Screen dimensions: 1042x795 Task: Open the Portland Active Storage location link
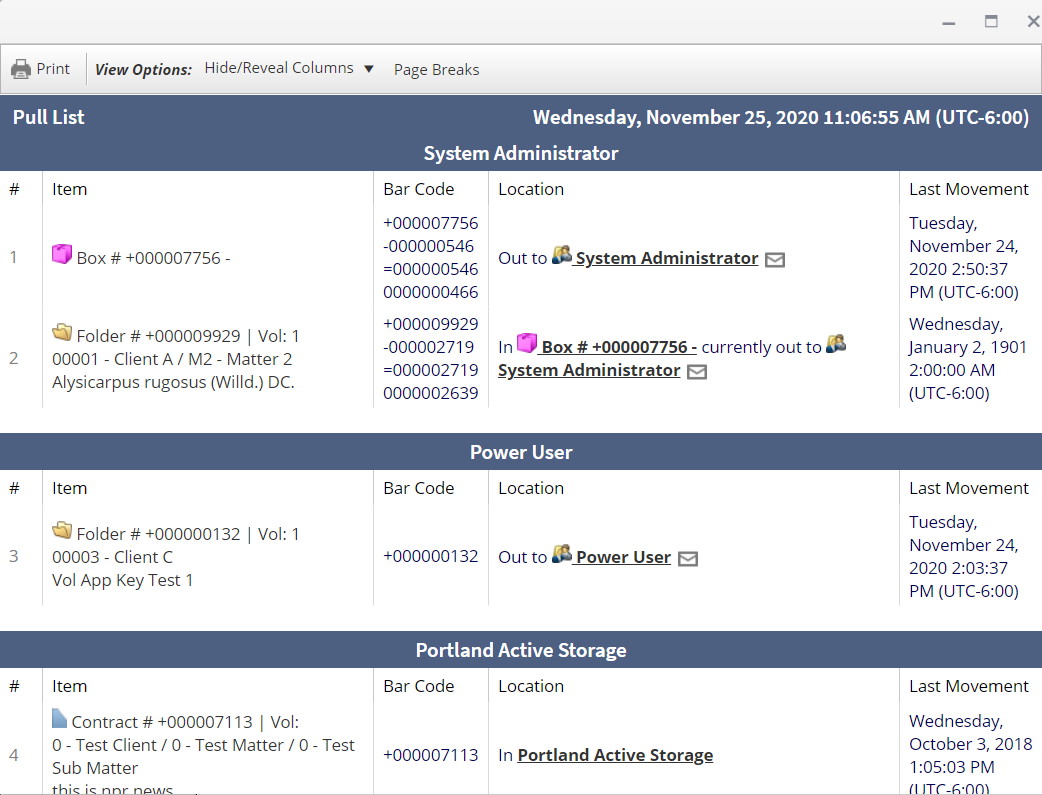coord(615,755)
